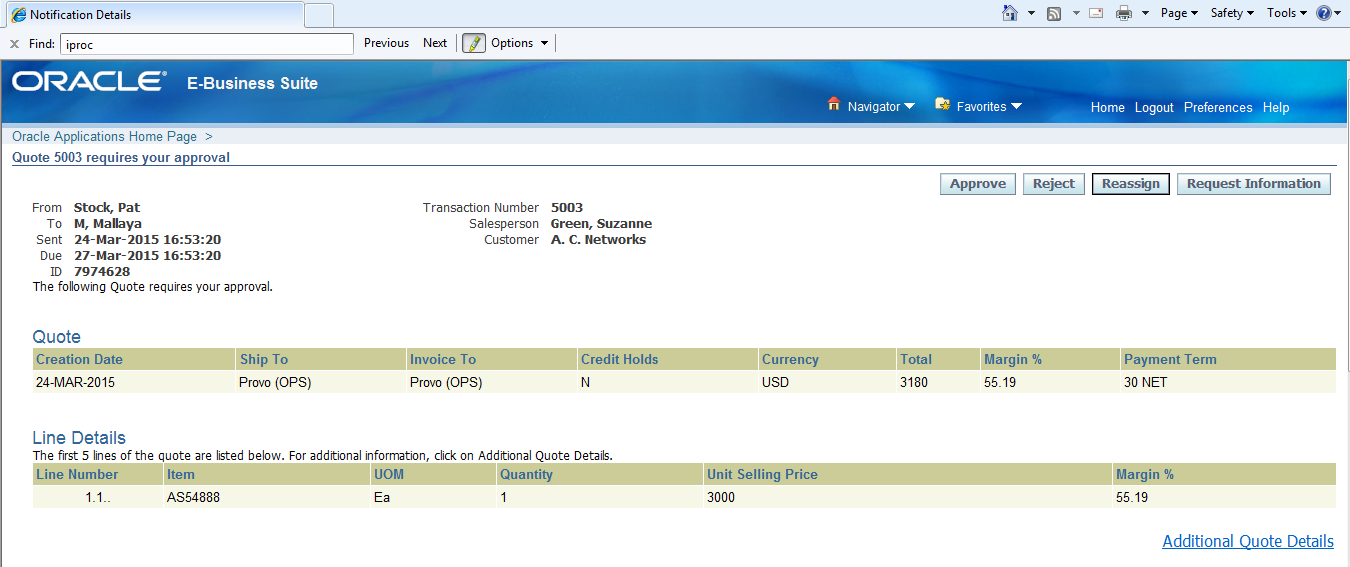Click the blue Help question mark icon
This screenshot has width=1350, height=567.
[x=1324, y=13]
